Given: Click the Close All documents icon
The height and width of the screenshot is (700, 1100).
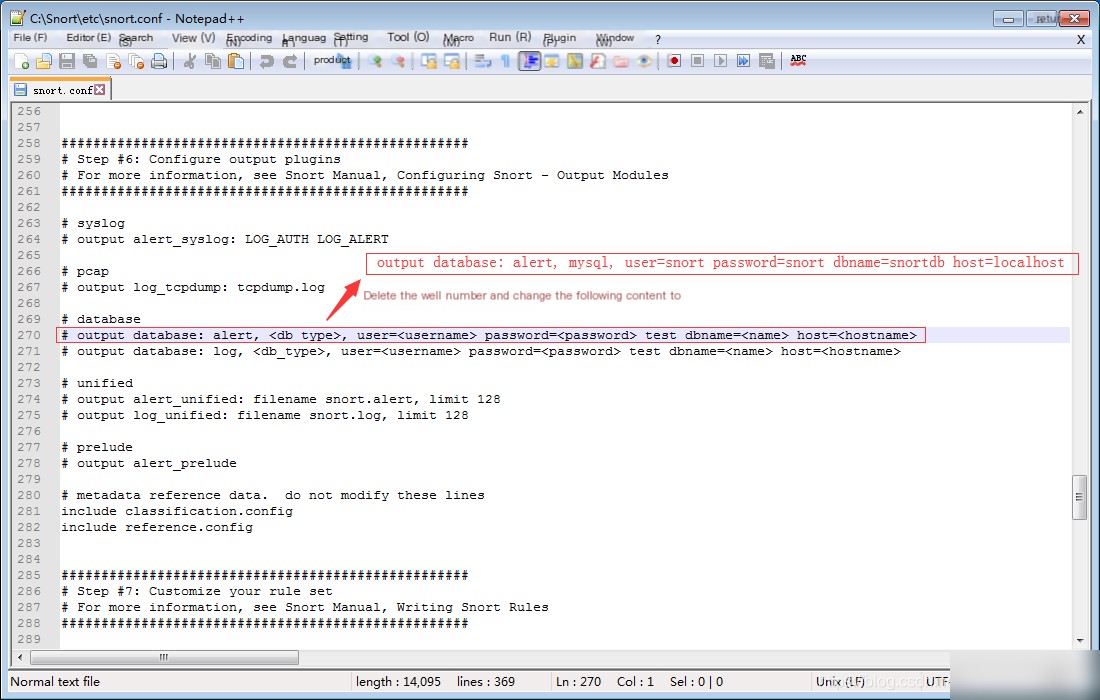Looking at the screenshot, I should (x=136, y=62).
